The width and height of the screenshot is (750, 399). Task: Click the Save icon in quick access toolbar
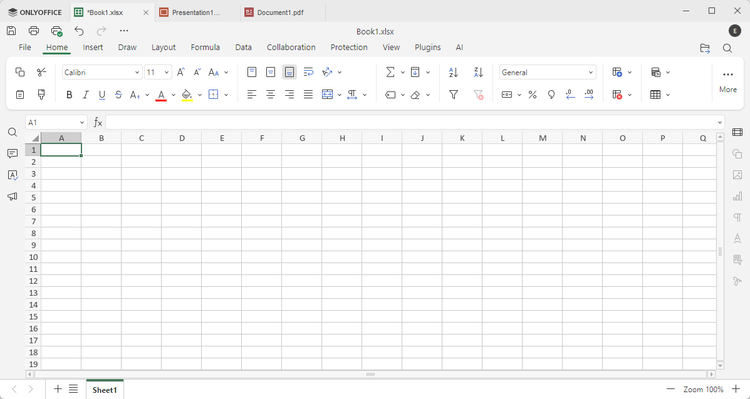click(11, 31)
